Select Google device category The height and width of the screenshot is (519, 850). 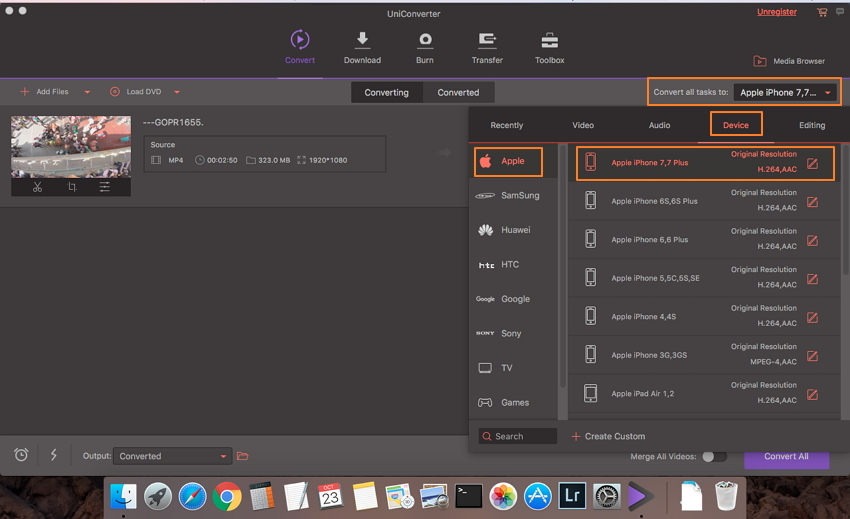point(513,299)
